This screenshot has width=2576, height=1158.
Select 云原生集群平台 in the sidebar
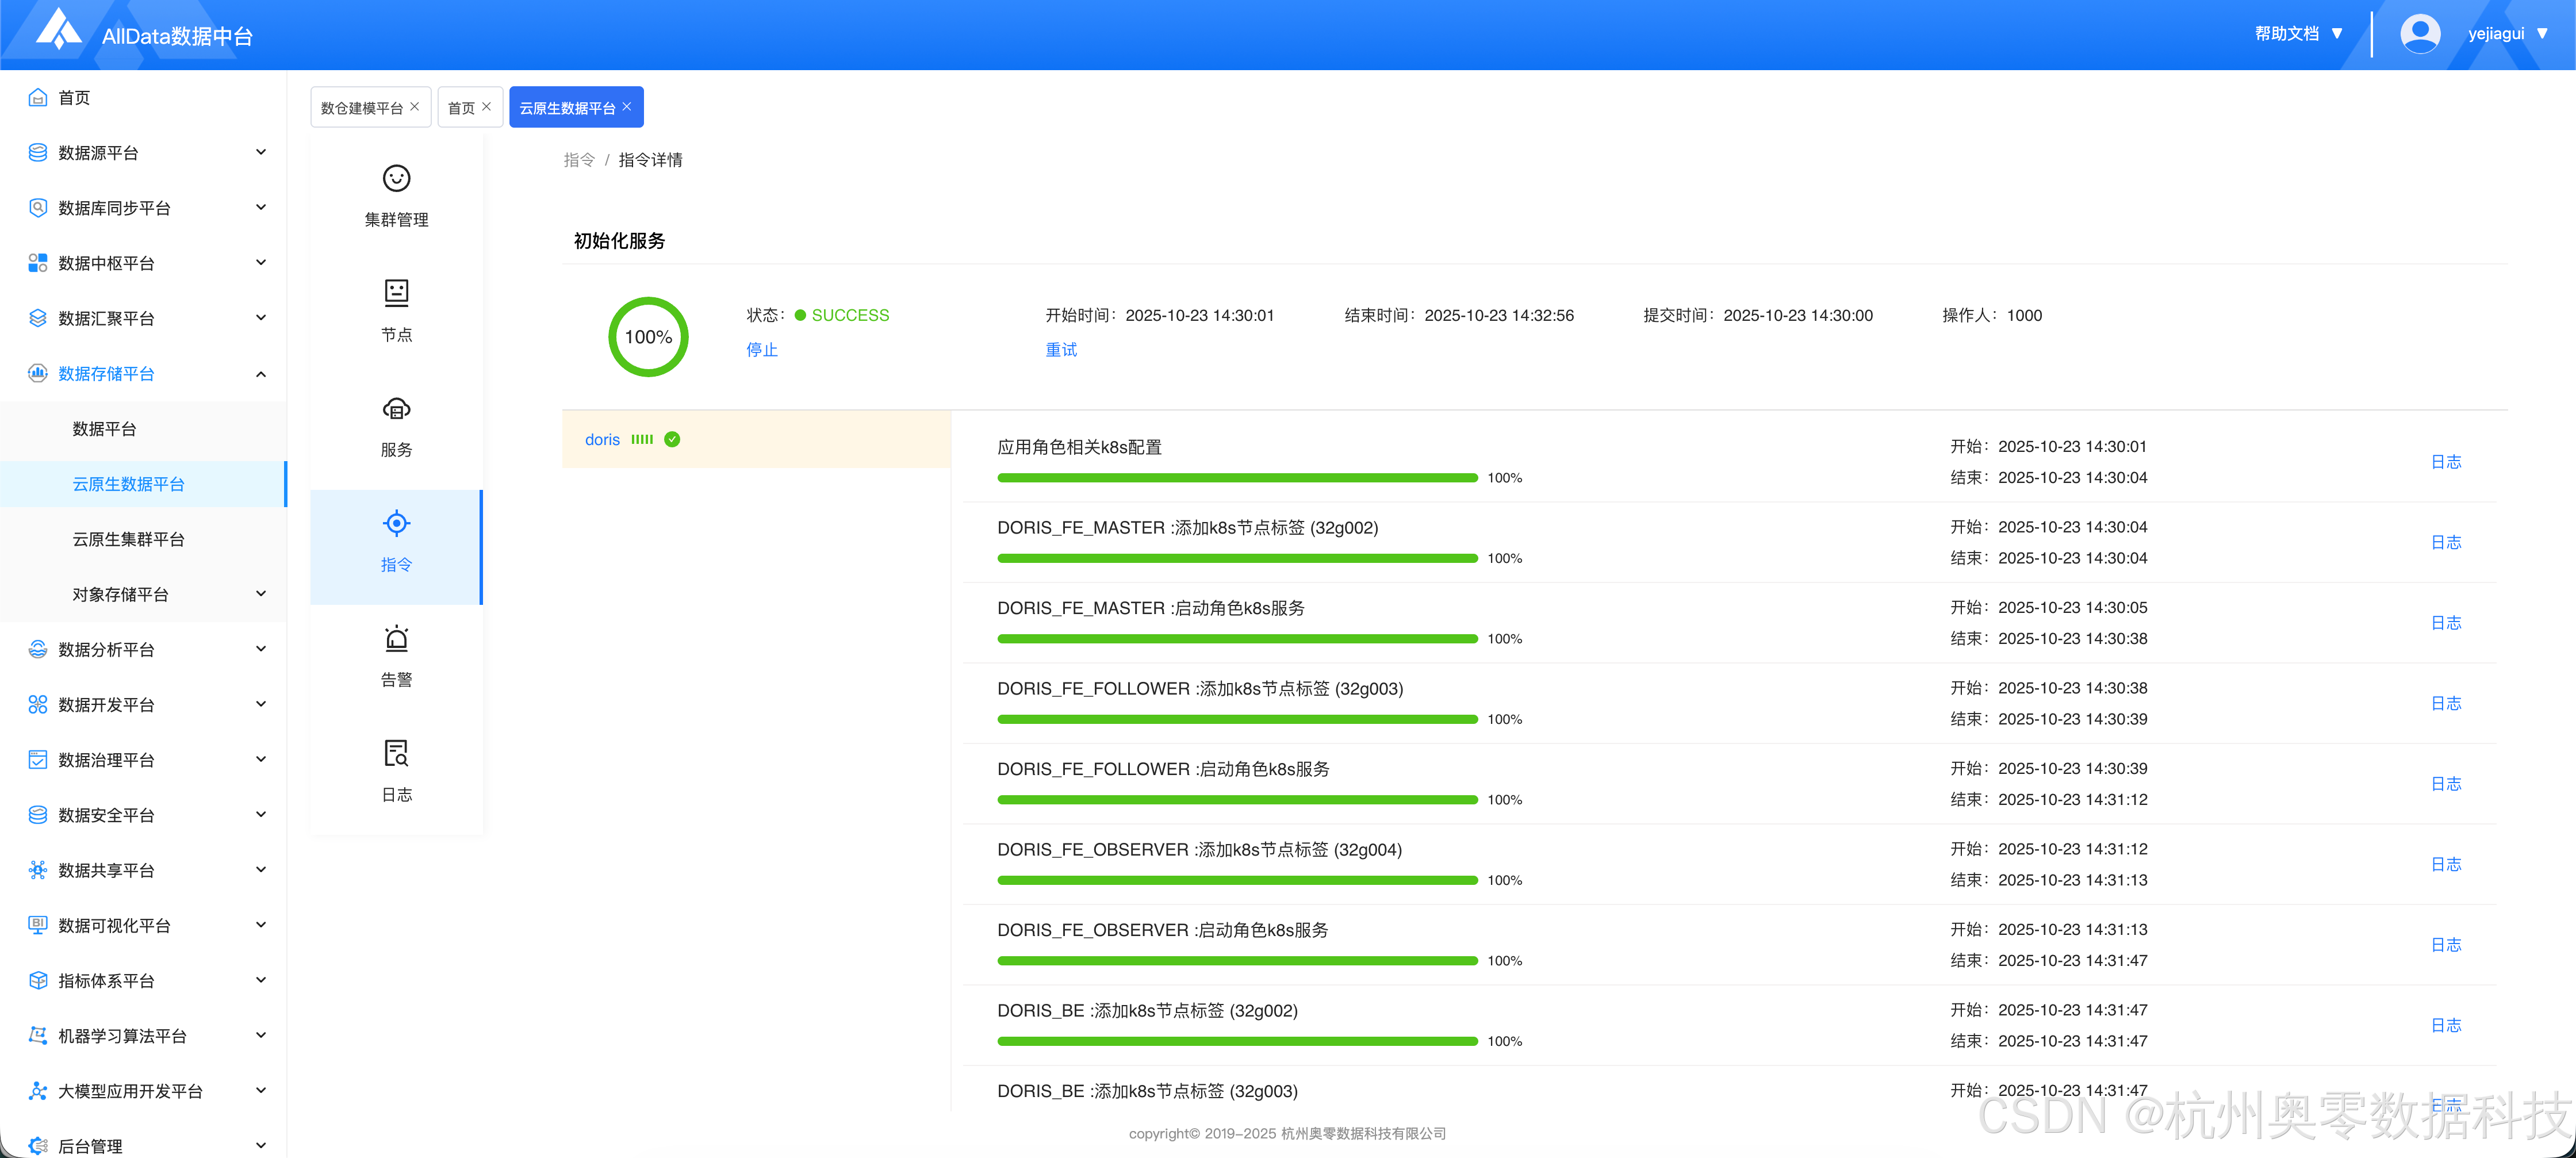click(128, 539)
